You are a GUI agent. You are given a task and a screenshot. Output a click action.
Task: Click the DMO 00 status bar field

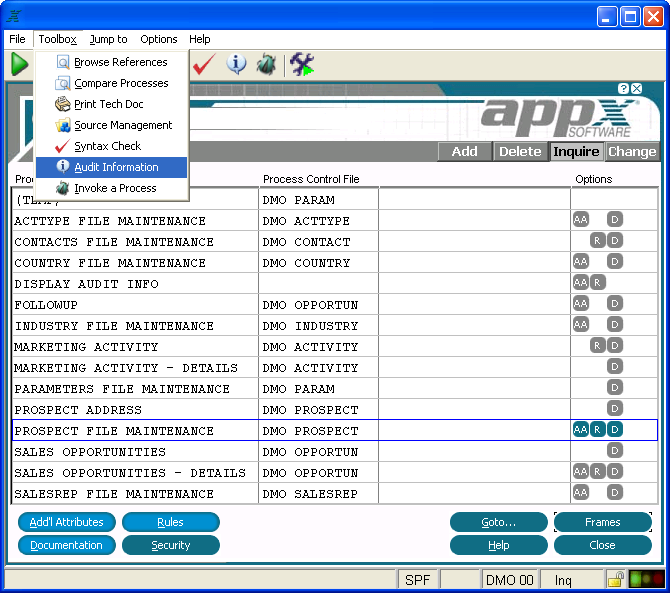point(510,580)
